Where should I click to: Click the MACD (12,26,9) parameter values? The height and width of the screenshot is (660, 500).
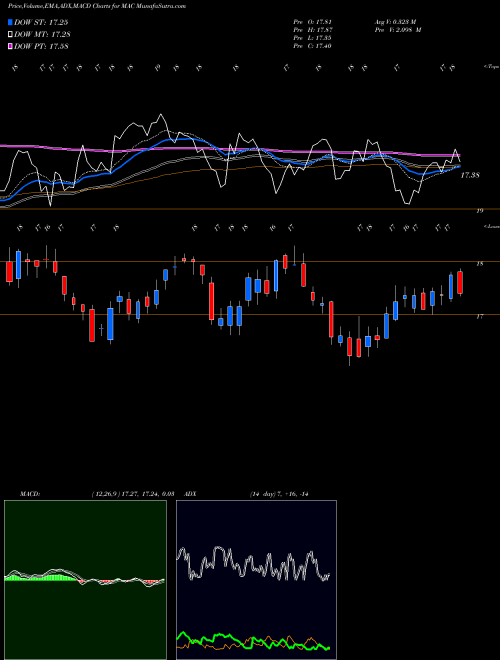tap(133, 494)
